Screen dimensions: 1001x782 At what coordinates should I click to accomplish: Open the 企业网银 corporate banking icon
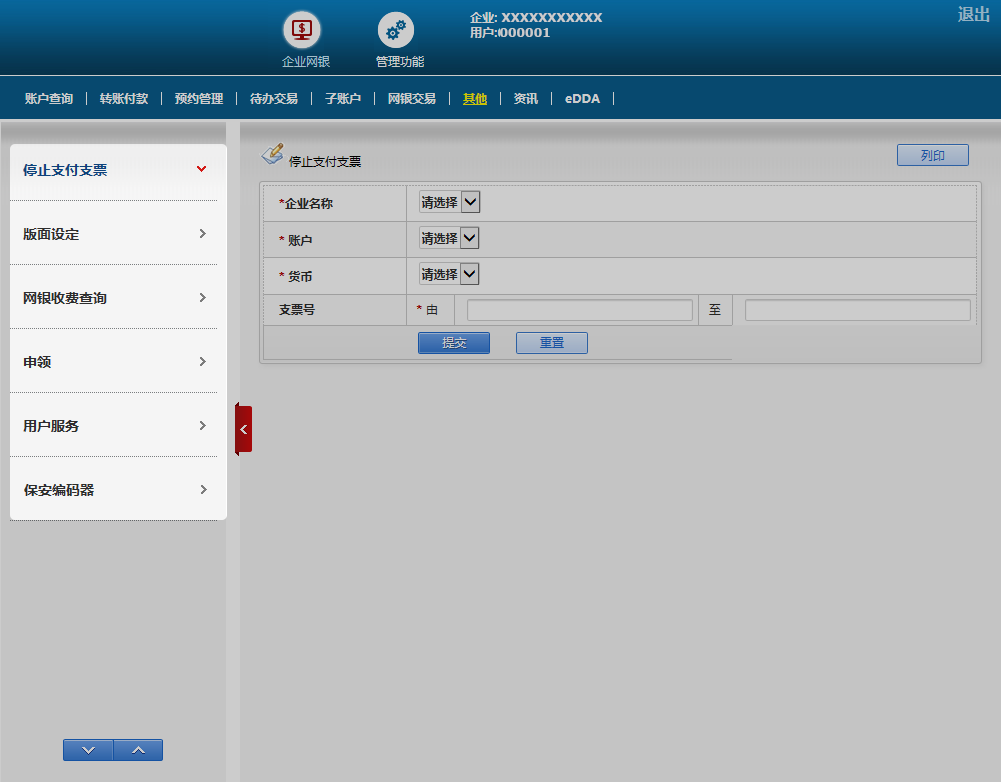tap(301, 30)
